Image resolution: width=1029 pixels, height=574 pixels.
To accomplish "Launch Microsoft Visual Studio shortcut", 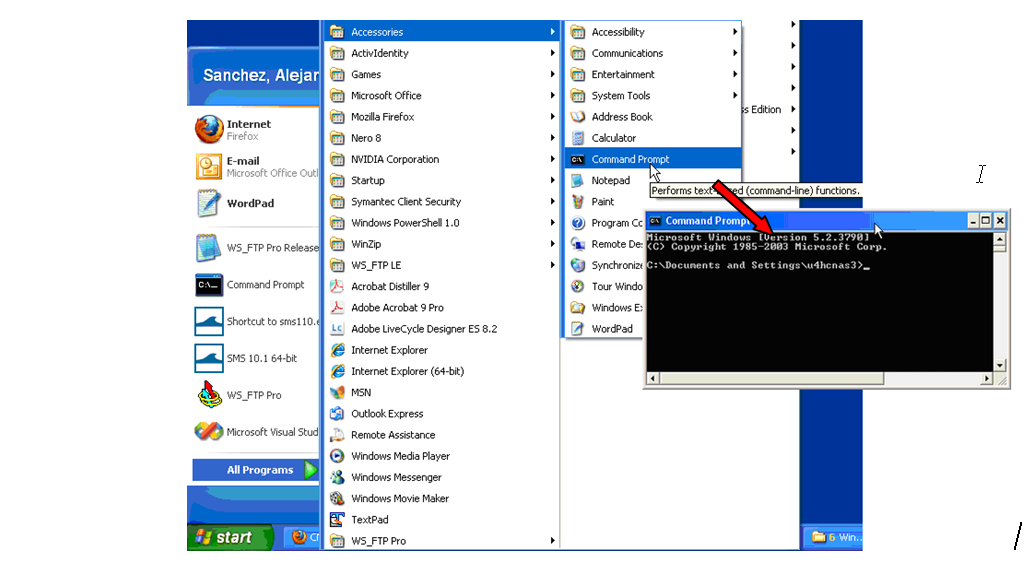I will [x=256, y=432].
